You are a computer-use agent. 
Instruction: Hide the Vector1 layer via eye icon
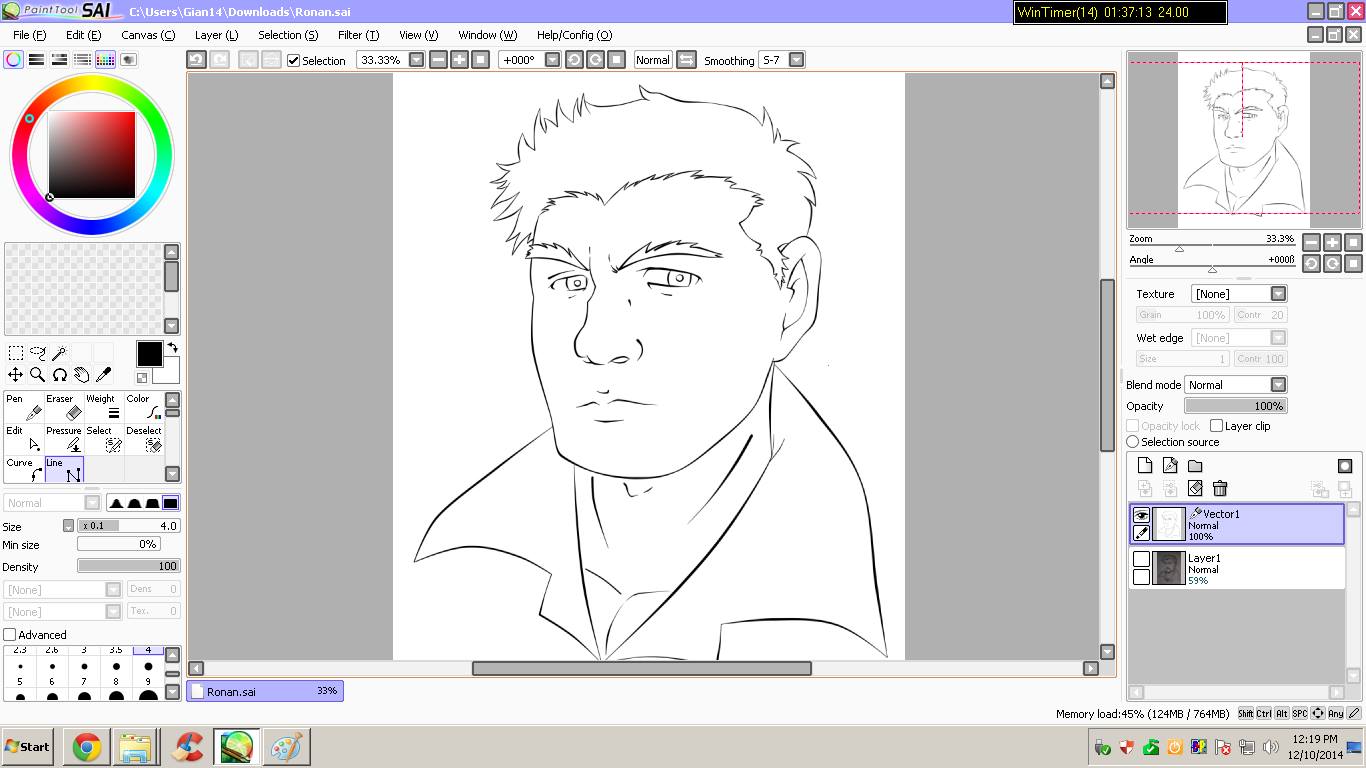click(1141, 515)
